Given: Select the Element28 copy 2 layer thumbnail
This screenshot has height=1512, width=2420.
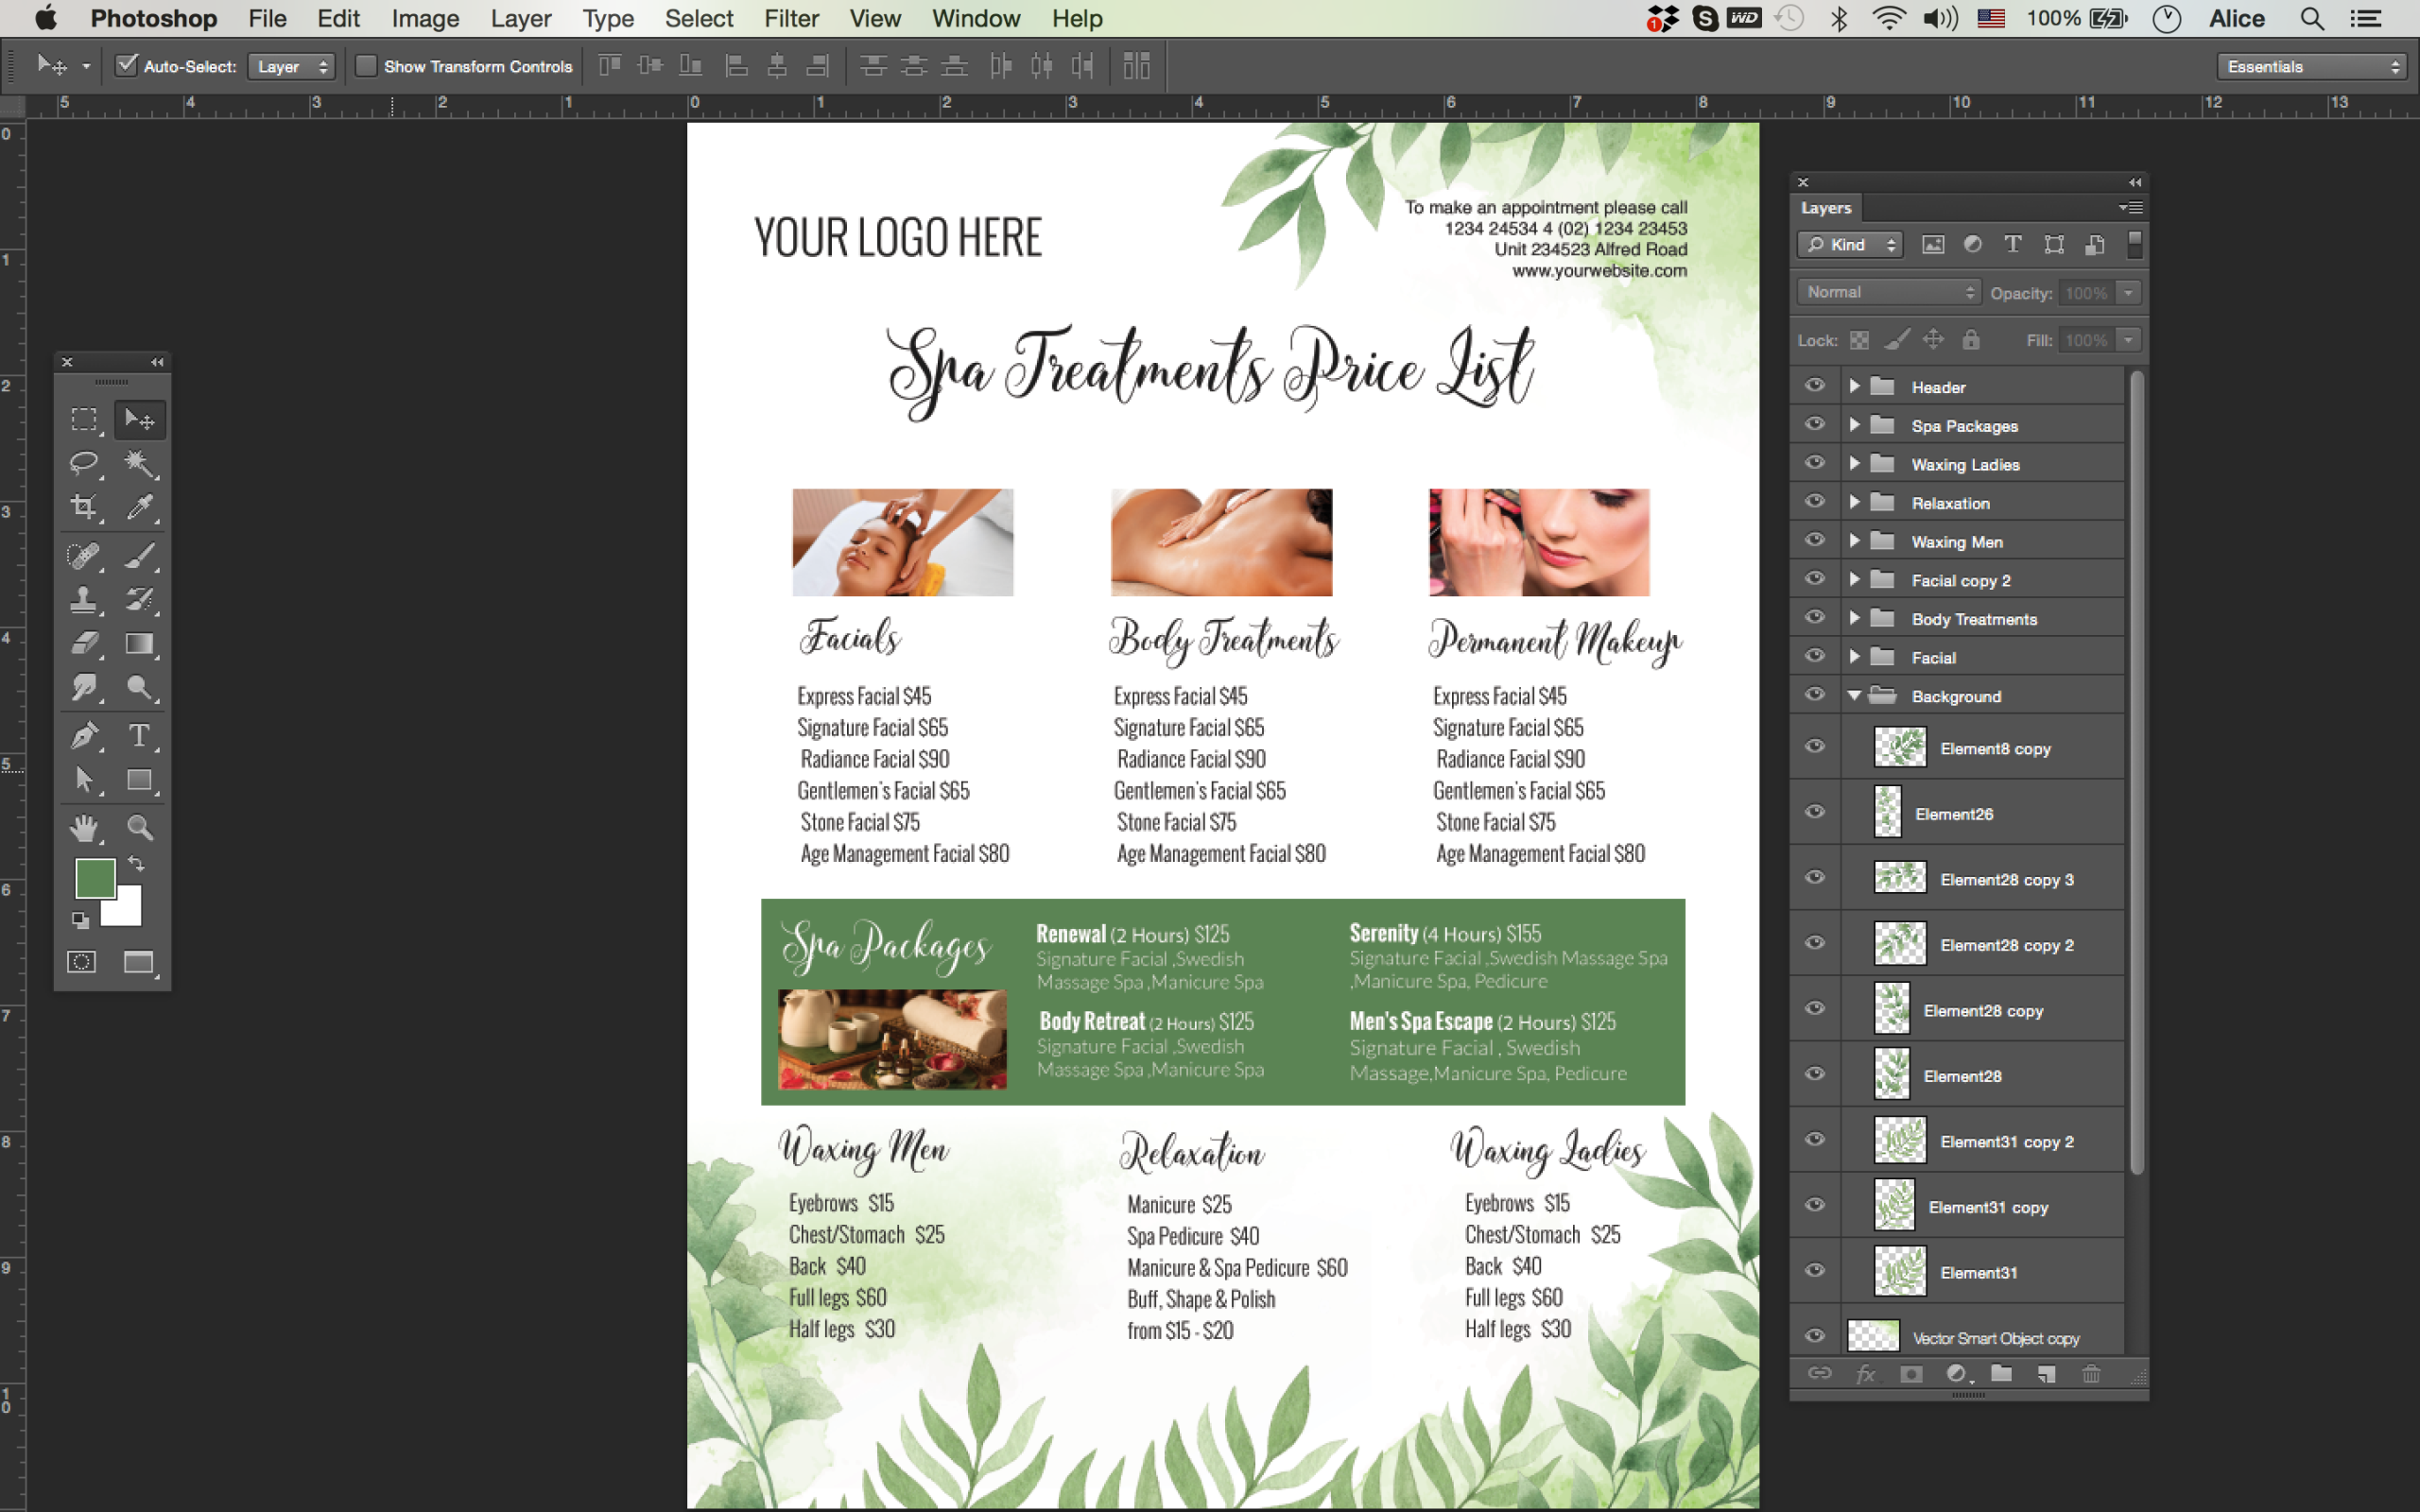Looking at the screenshot, I should 1899,944.
